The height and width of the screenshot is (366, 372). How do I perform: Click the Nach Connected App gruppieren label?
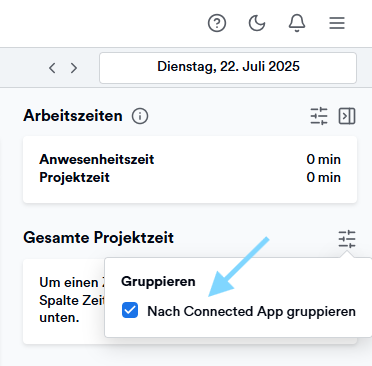[x=252, y=311]
